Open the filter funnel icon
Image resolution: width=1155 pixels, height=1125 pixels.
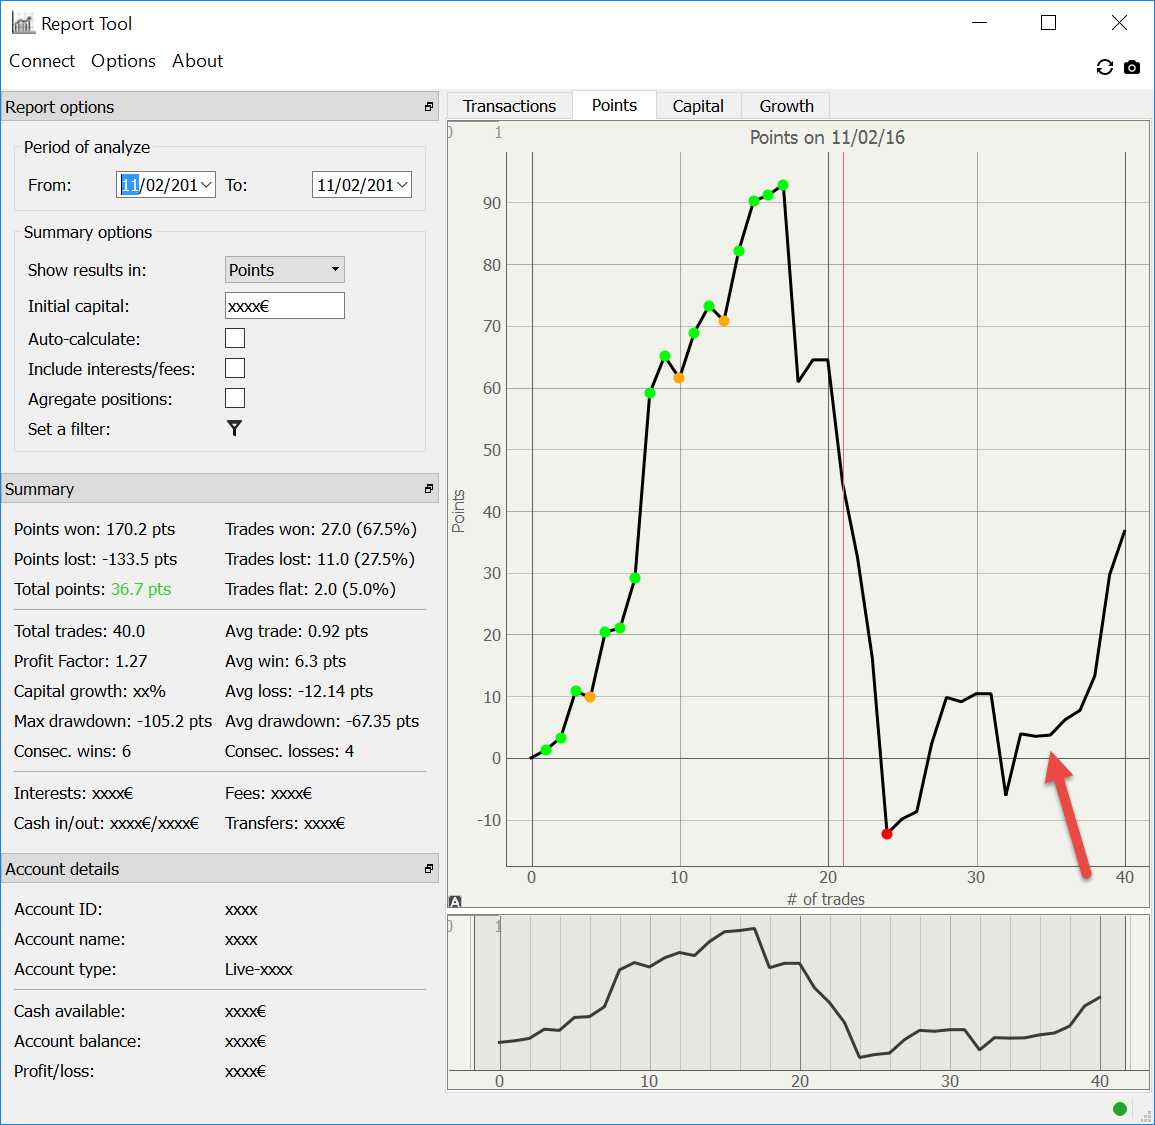234,428
